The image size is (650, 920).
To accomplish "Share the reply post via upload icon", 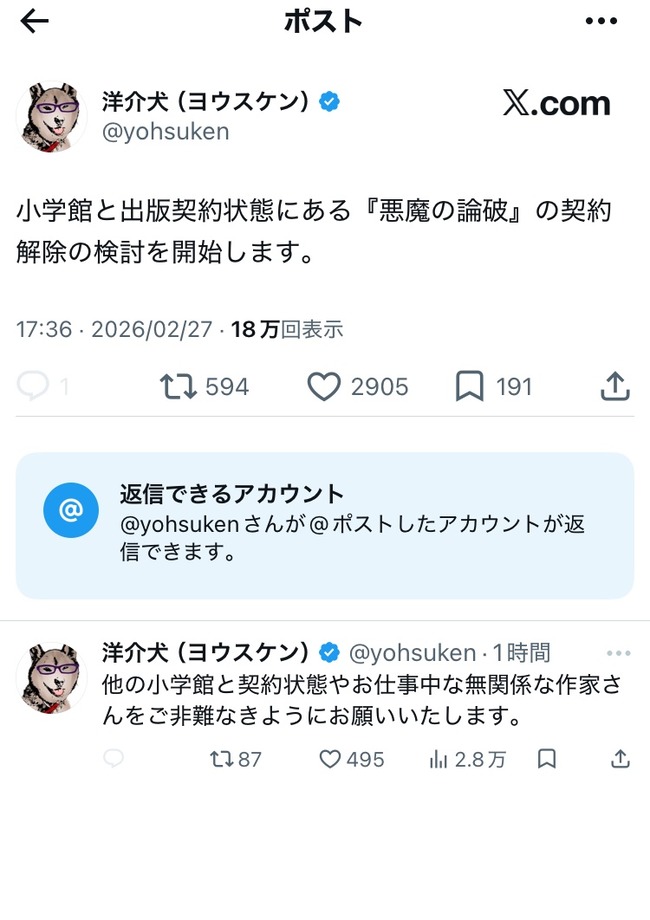I will (620, 759).
